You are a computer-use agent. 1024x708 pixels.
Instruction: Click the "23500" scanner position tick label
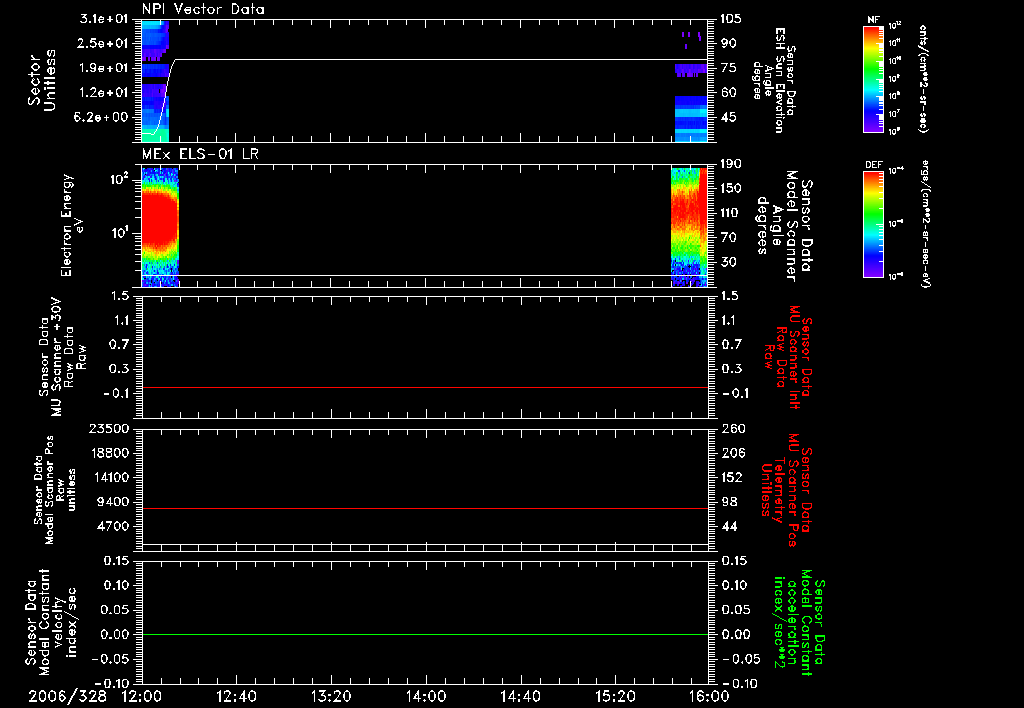click(x=108, y=428)
